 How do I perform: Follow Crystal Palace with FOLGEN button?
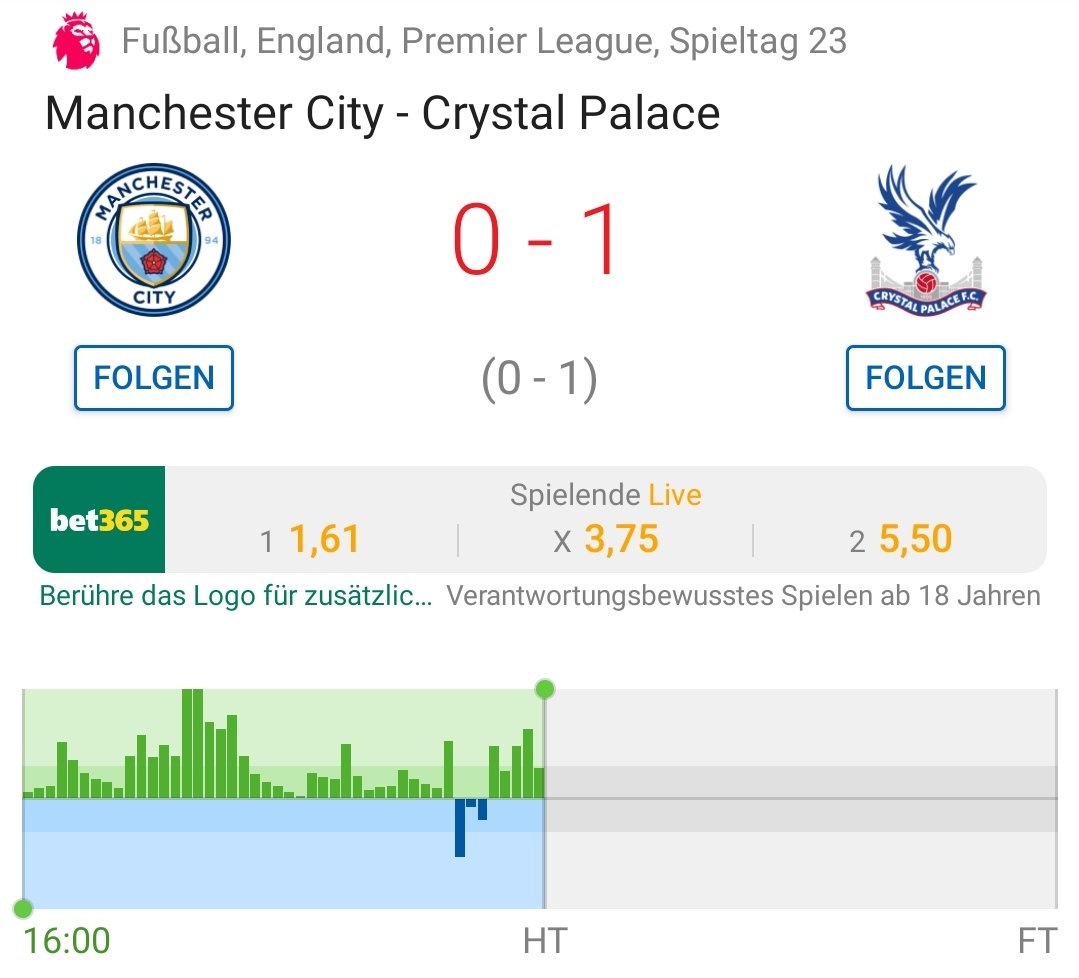click(926, 378)
